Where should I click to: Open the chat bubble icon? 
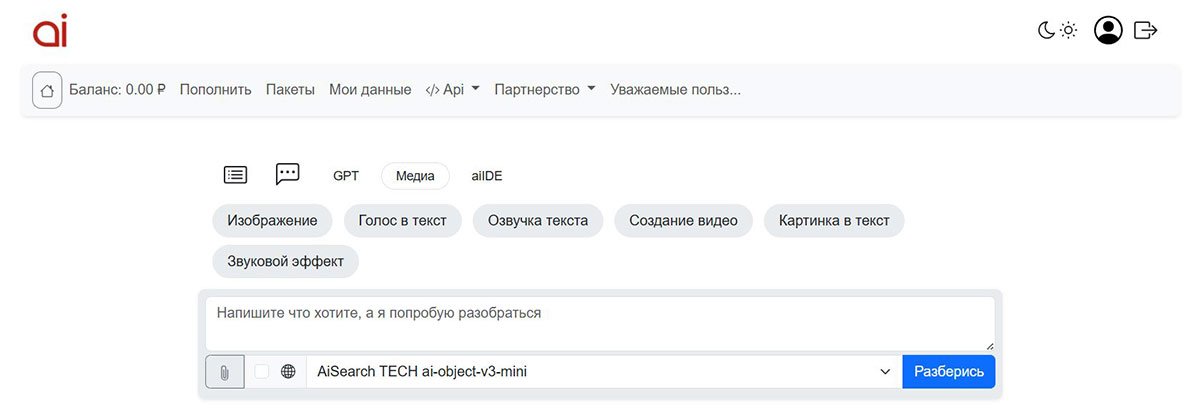(288, 174)
